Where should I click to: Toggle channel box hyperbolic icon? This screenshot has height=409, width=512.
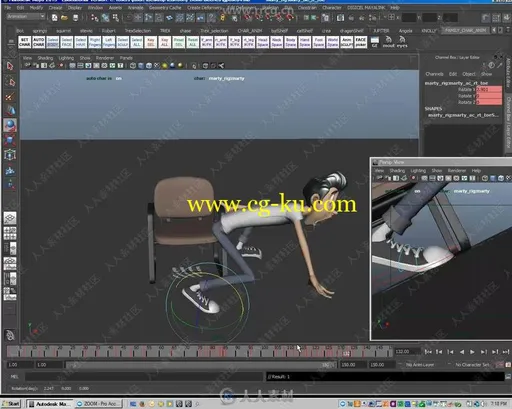coord(499,65)
